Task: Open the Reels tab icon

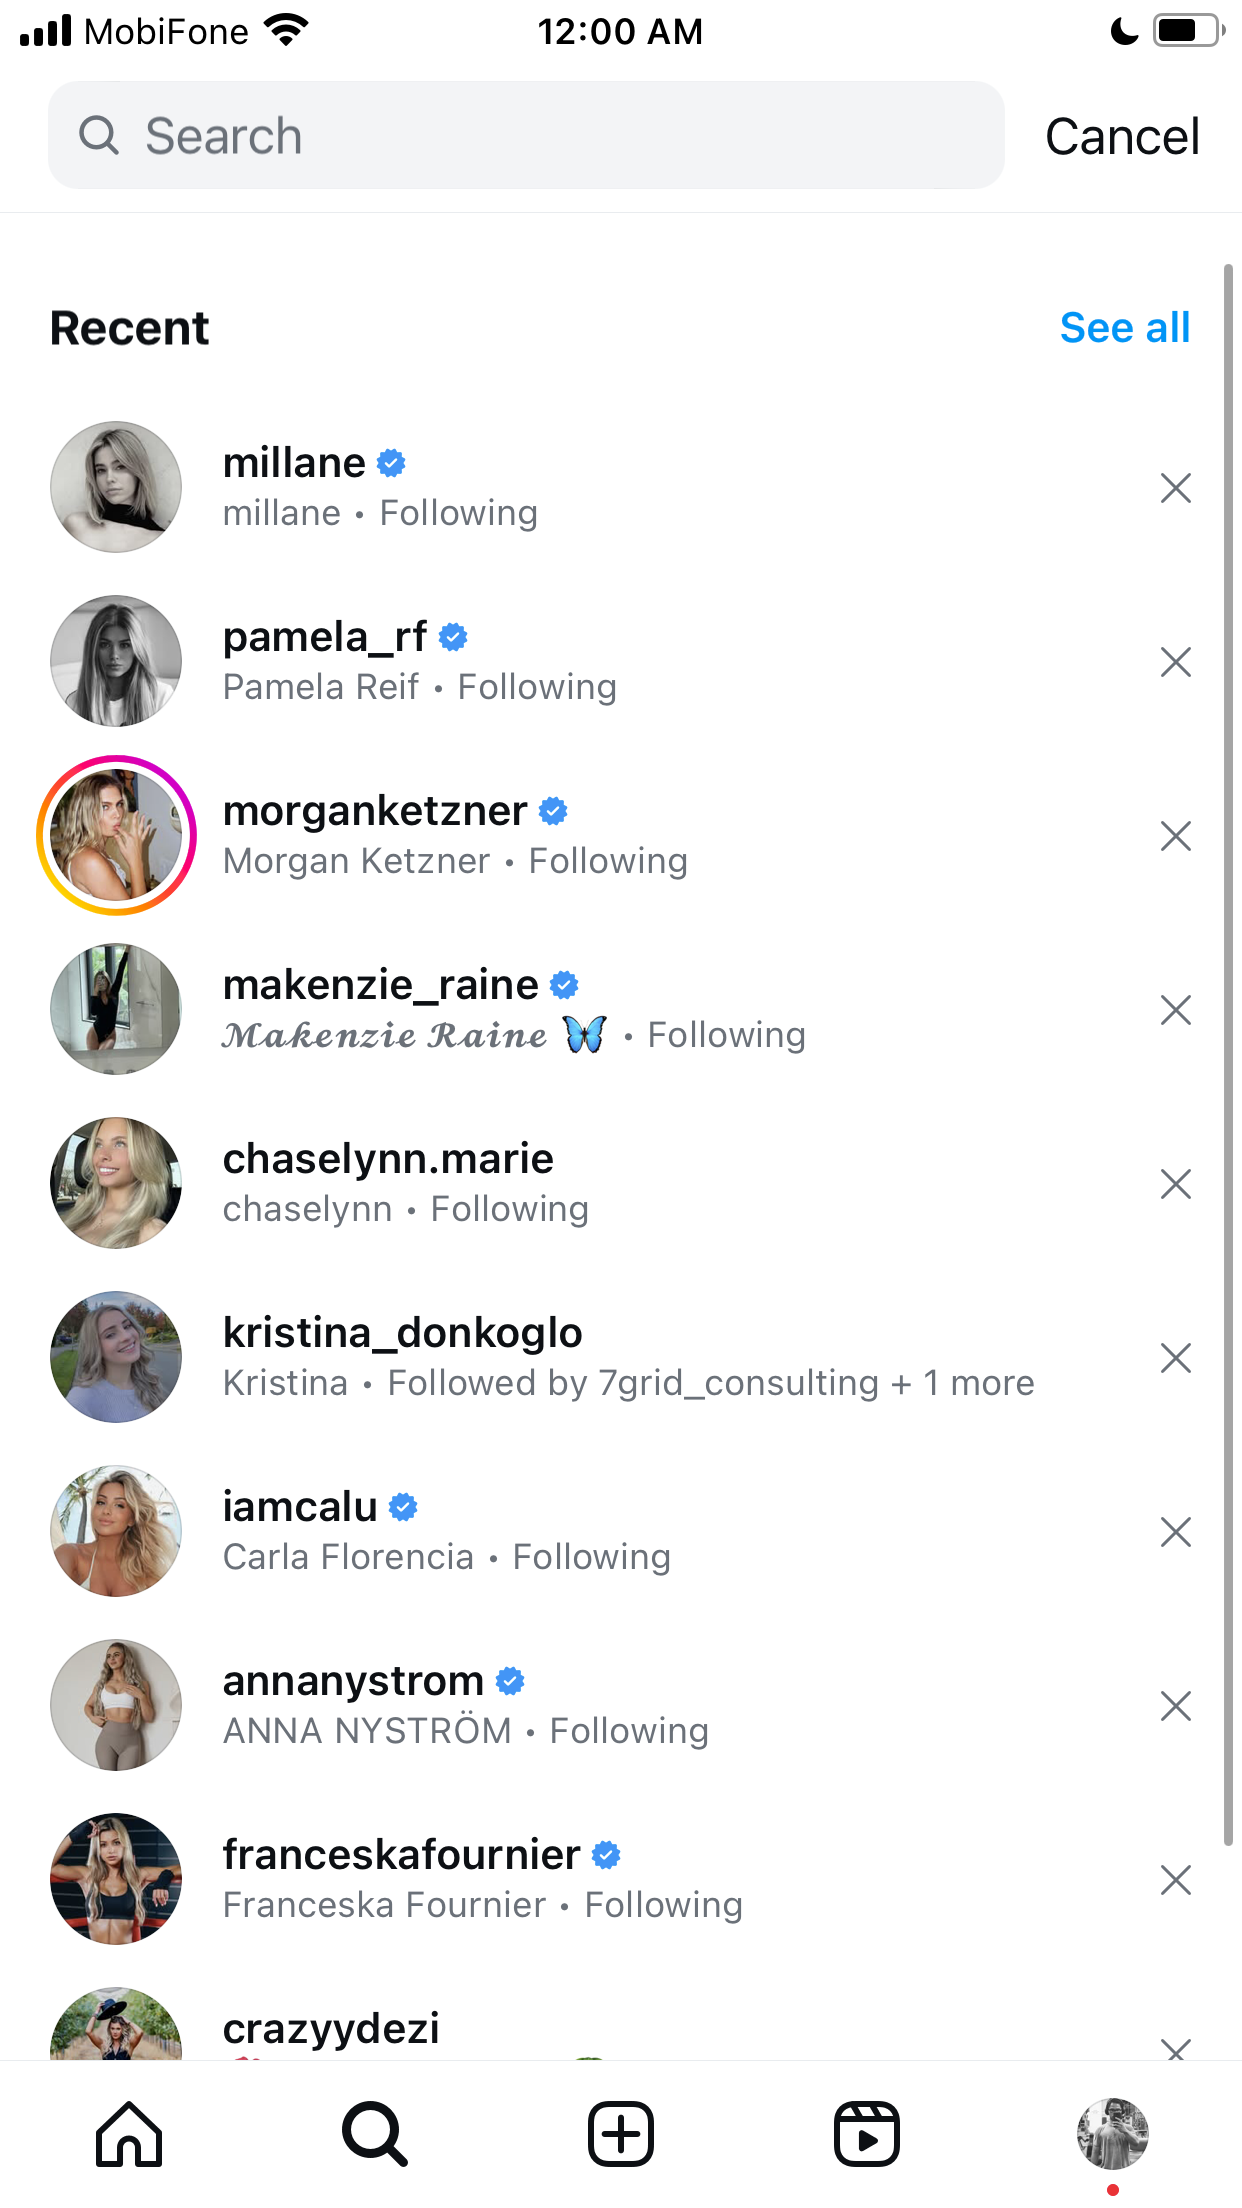Action: pos(867,2134)
